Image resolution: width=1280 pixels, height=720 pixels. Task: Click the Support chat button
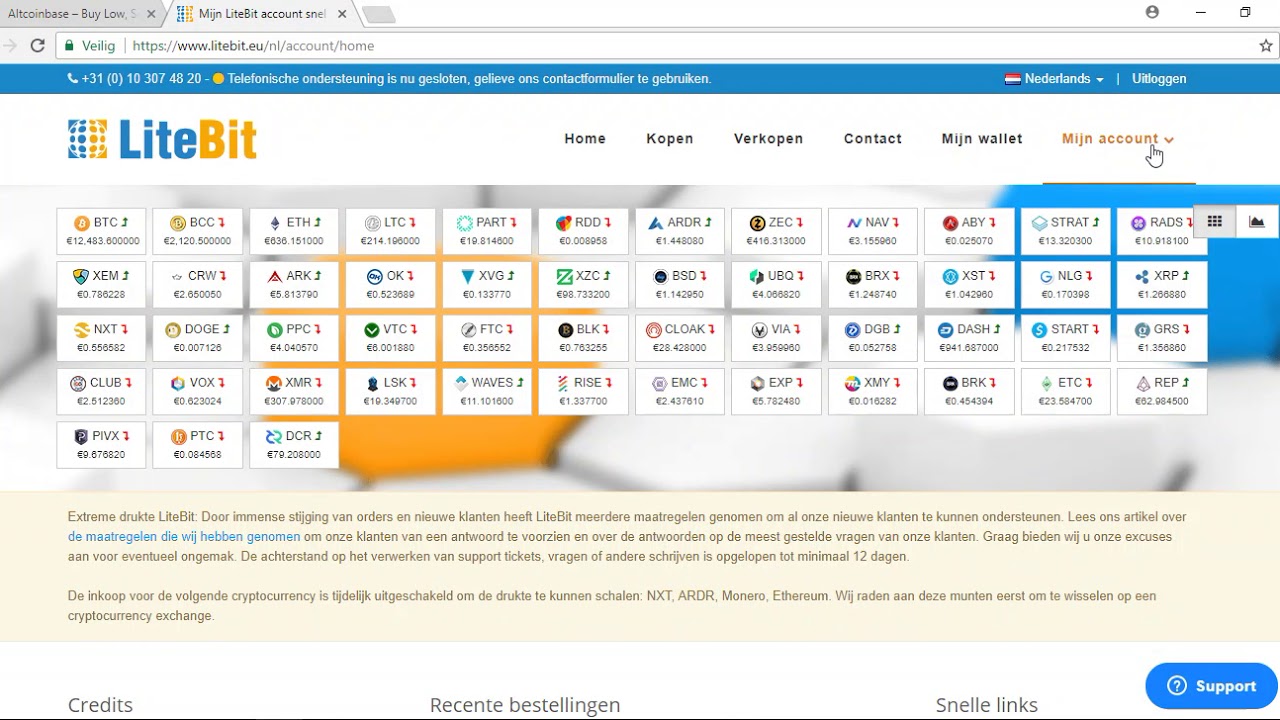pyautogui.click(x=1211, y=686)
